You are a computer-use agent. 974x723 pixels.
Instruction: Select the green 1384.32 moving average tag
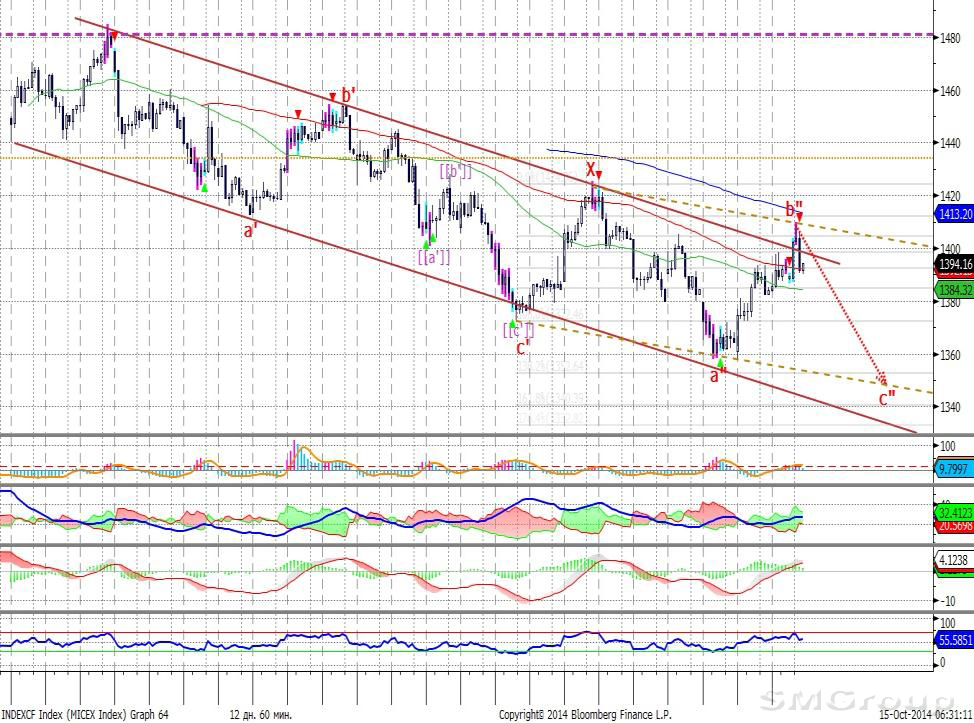tap(954, 290)
